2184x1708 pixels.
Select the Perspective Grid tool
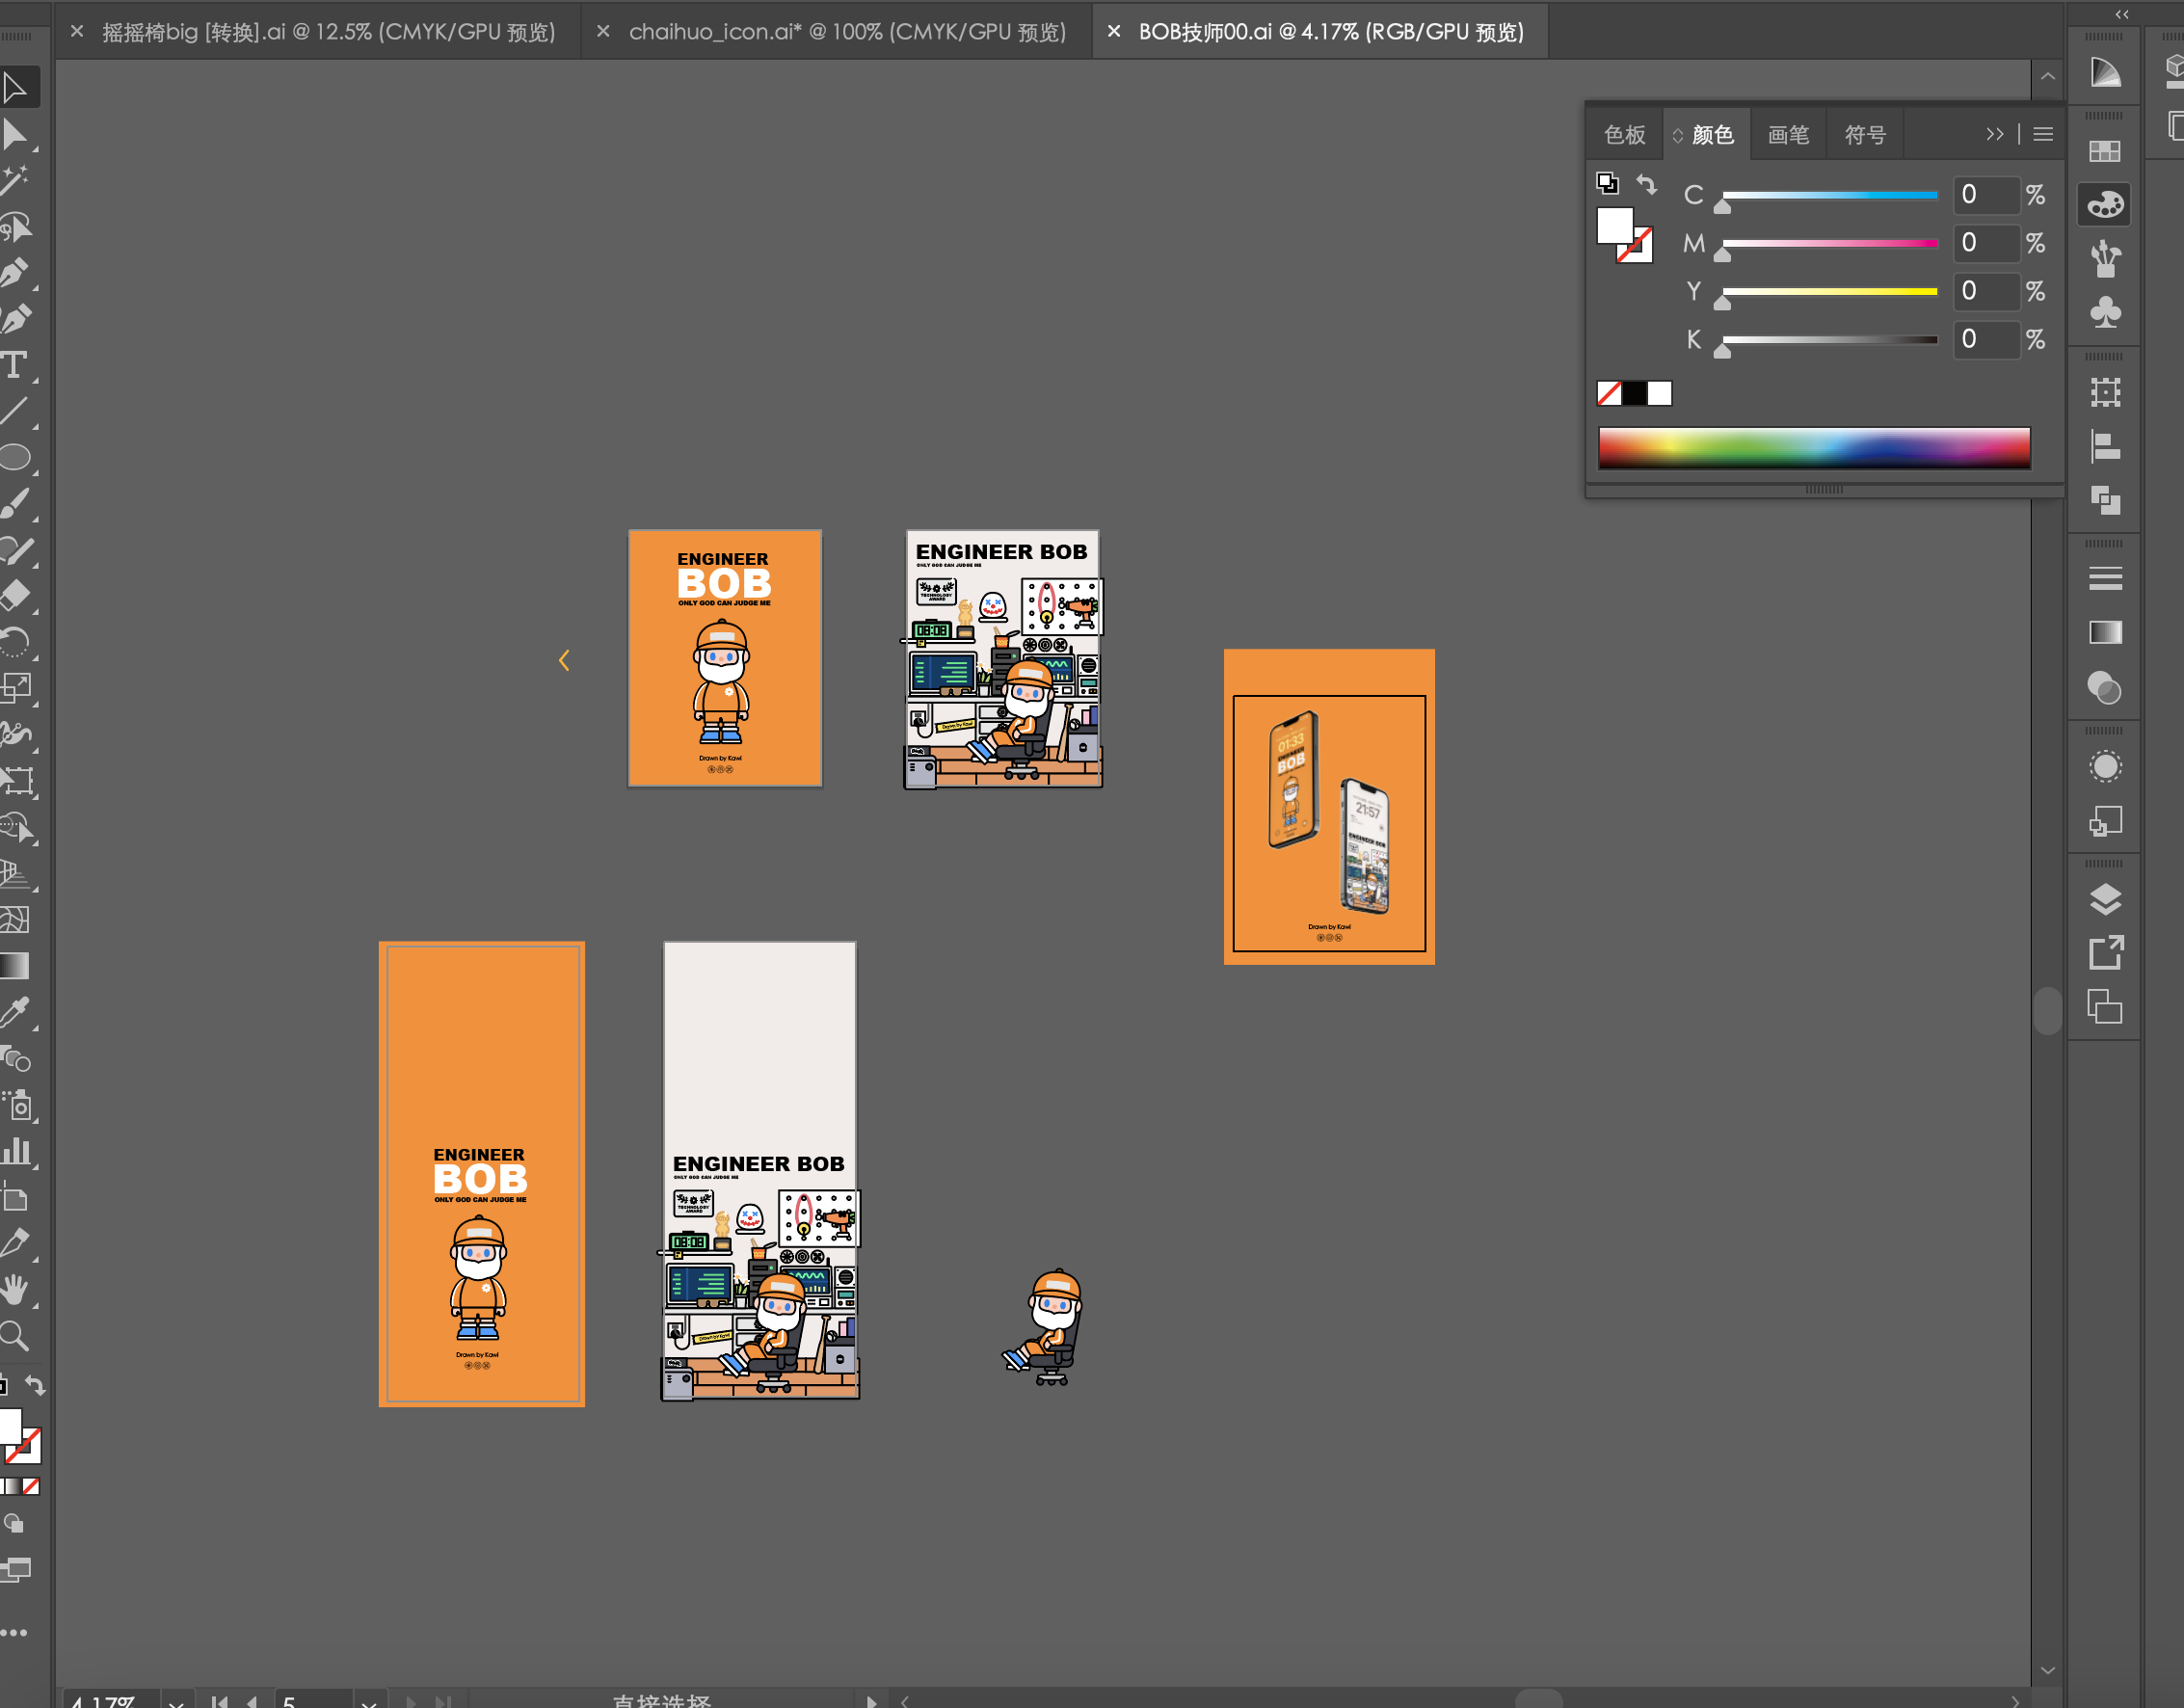(15, 872)
